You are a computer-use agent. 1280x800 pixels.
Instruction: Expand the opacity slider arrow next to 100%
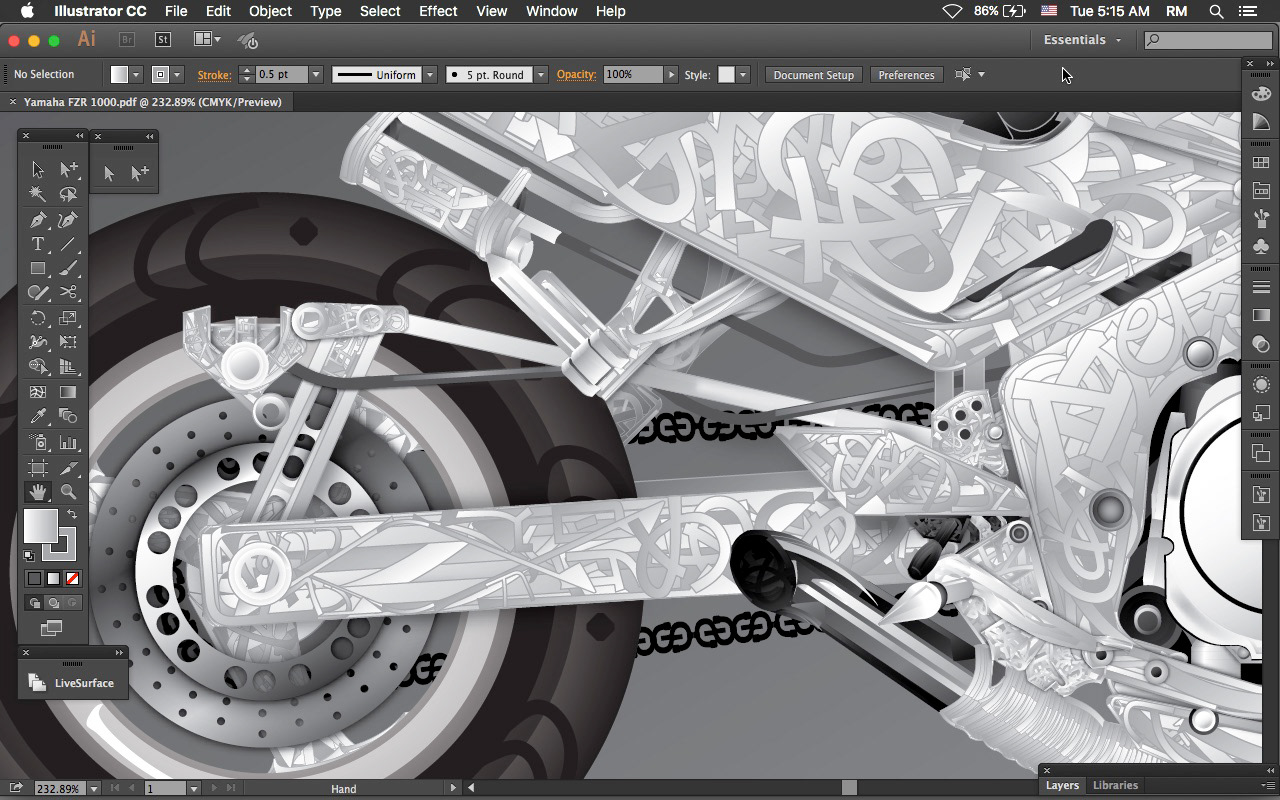671,75
